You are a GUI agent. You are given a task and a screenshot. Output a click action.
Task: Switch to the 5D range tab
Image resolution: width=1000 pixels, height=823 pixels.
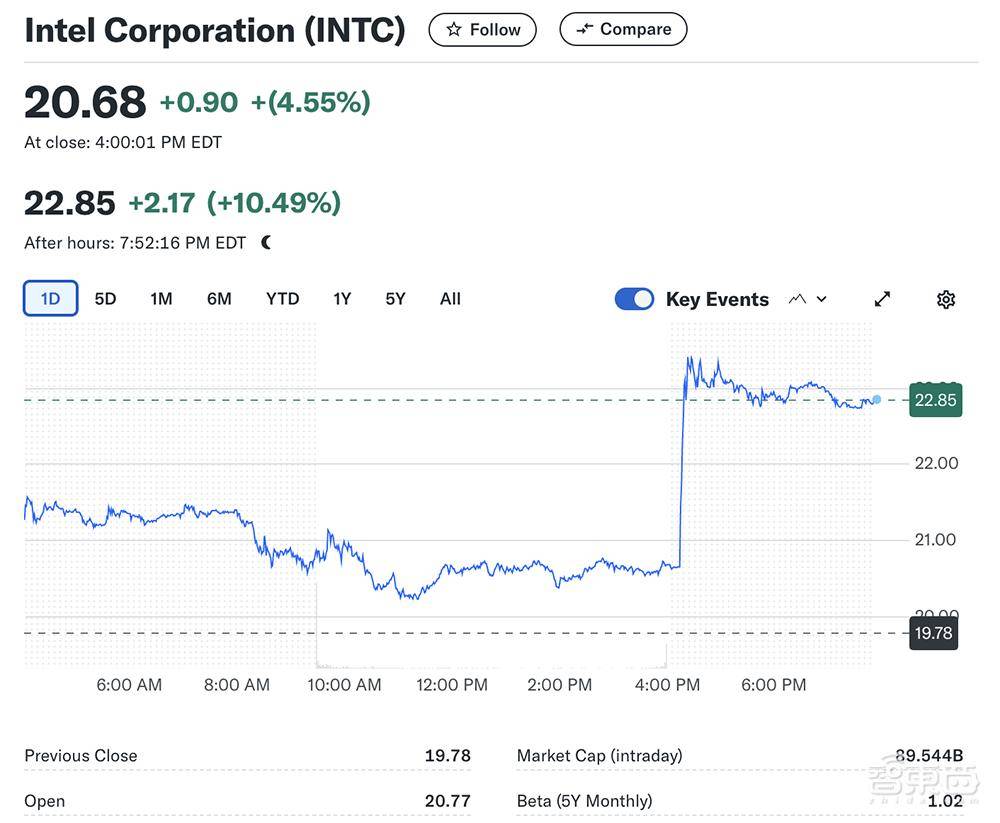[105, 299]
